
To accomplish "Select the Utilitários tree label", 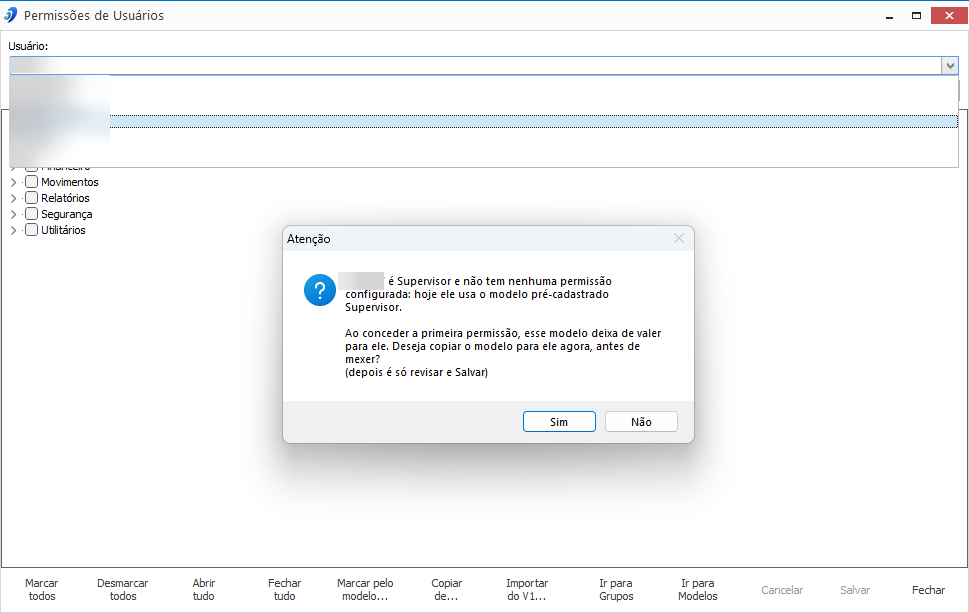I will [63, 230].
